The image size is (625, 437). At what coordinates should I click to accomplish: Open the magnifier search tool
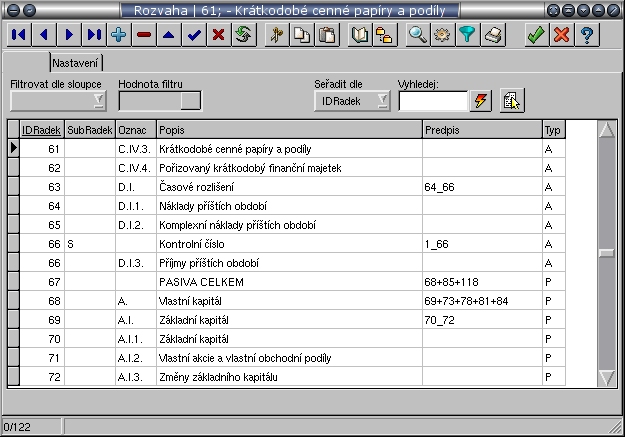coord(418,34)
